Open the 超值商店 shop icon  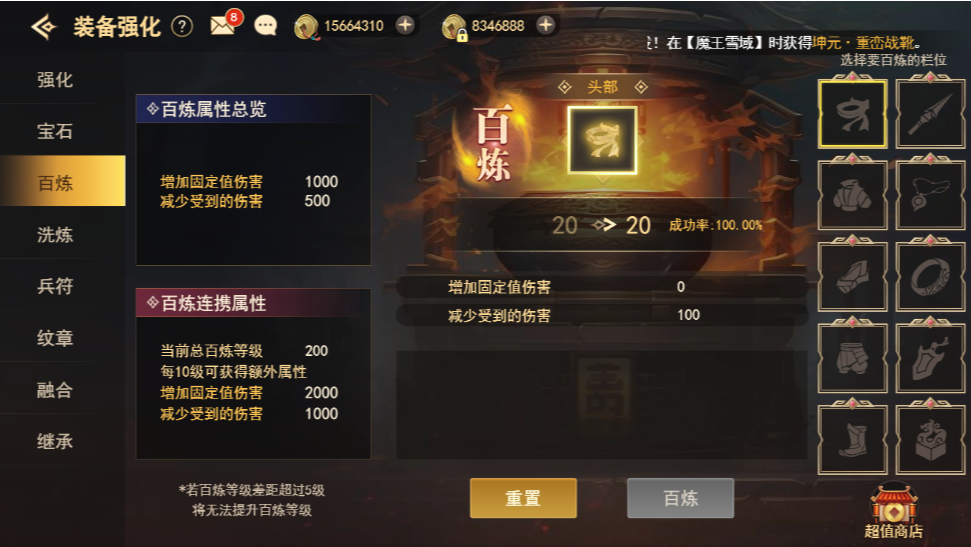click(x=894, y=512)
